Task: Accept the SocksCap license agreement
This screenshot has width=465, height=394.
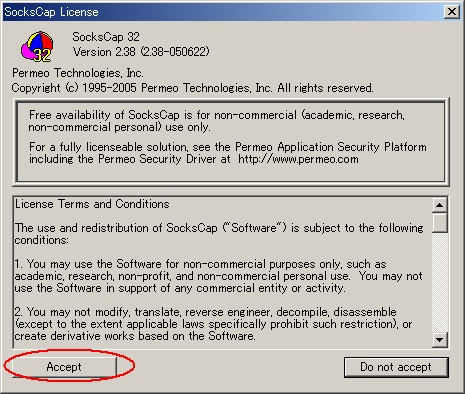Action: 64,367
